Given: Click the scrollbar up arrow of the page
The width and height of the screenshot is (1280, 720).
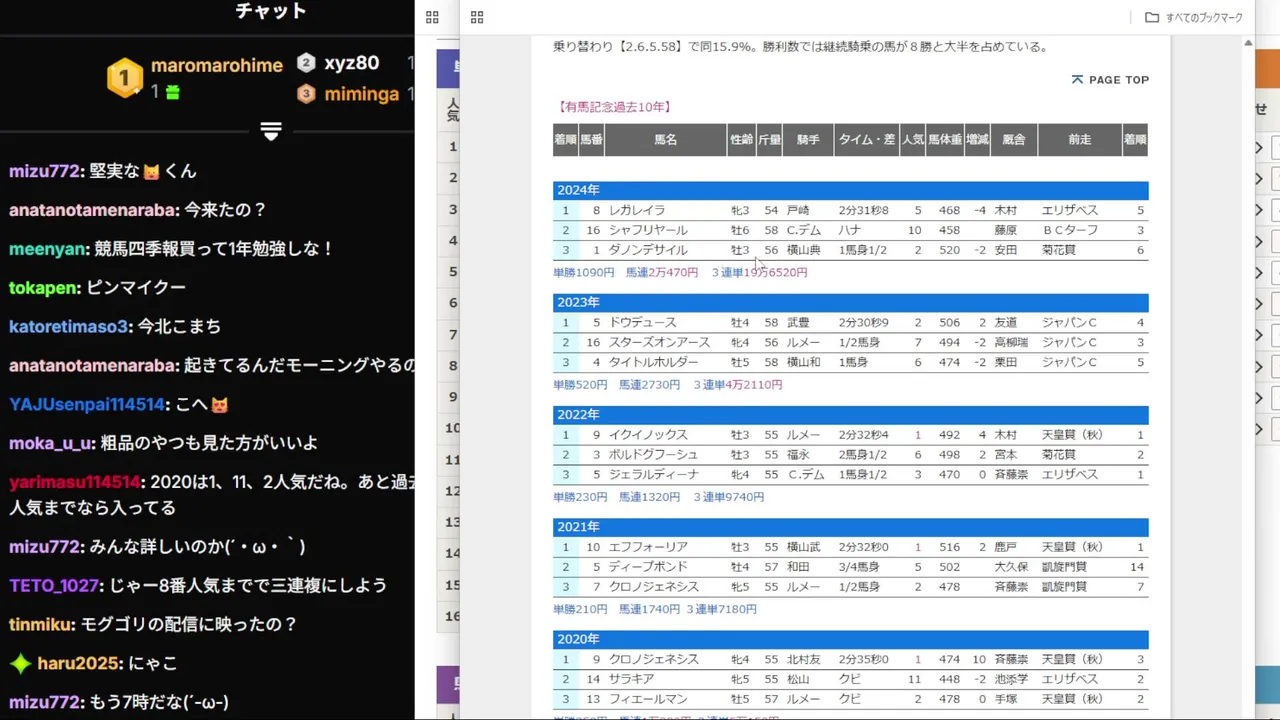Looking at the screenshot, I should click(1248, 43).
